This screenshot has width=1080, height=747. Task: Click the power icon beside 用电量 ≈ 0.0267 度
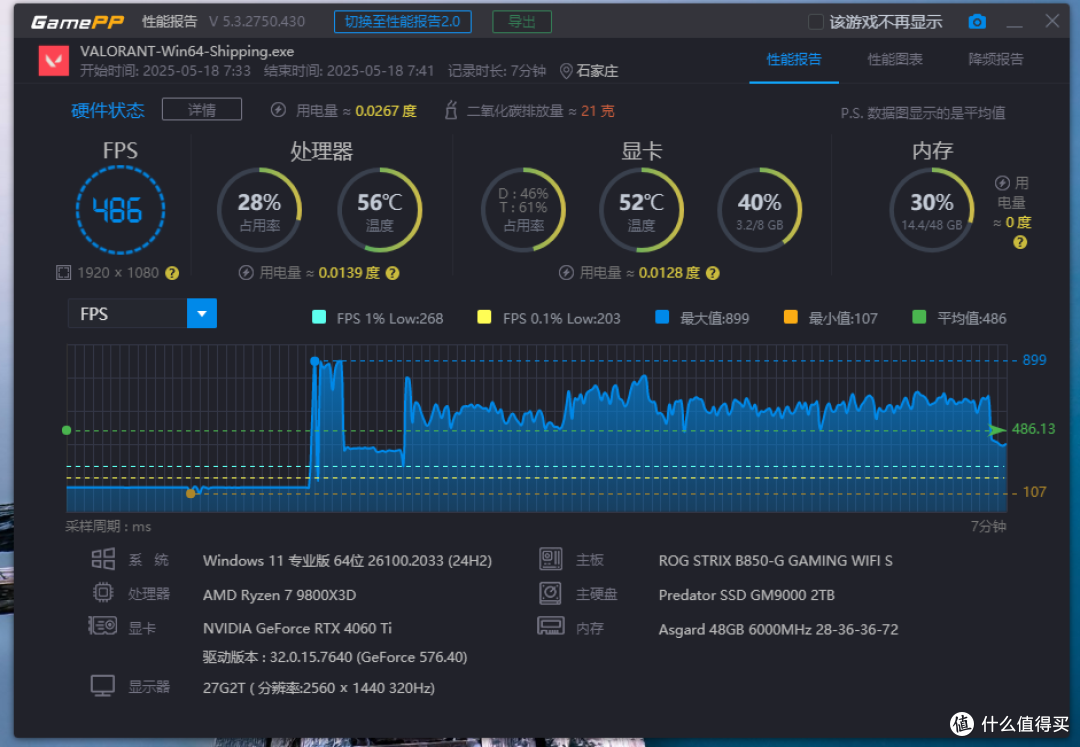pyautogui.click(x=278, y=110)
